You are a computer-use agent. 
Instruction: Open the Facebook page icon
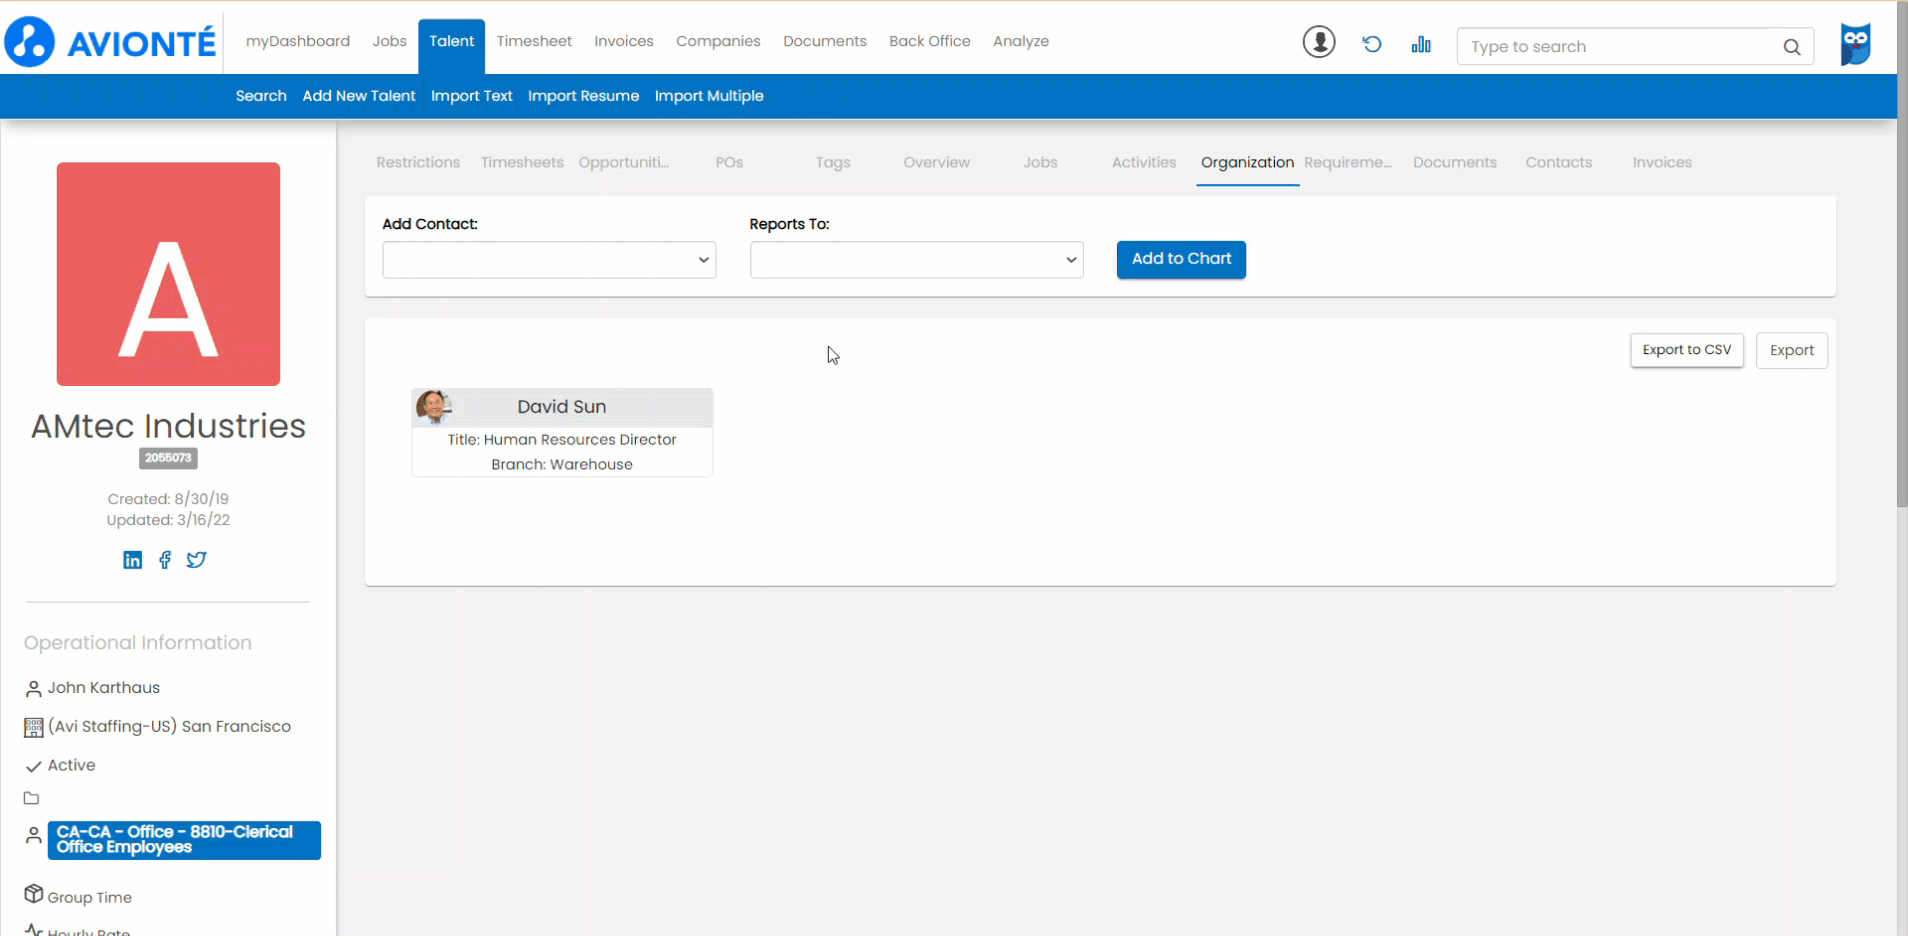[x=165, y=560]
